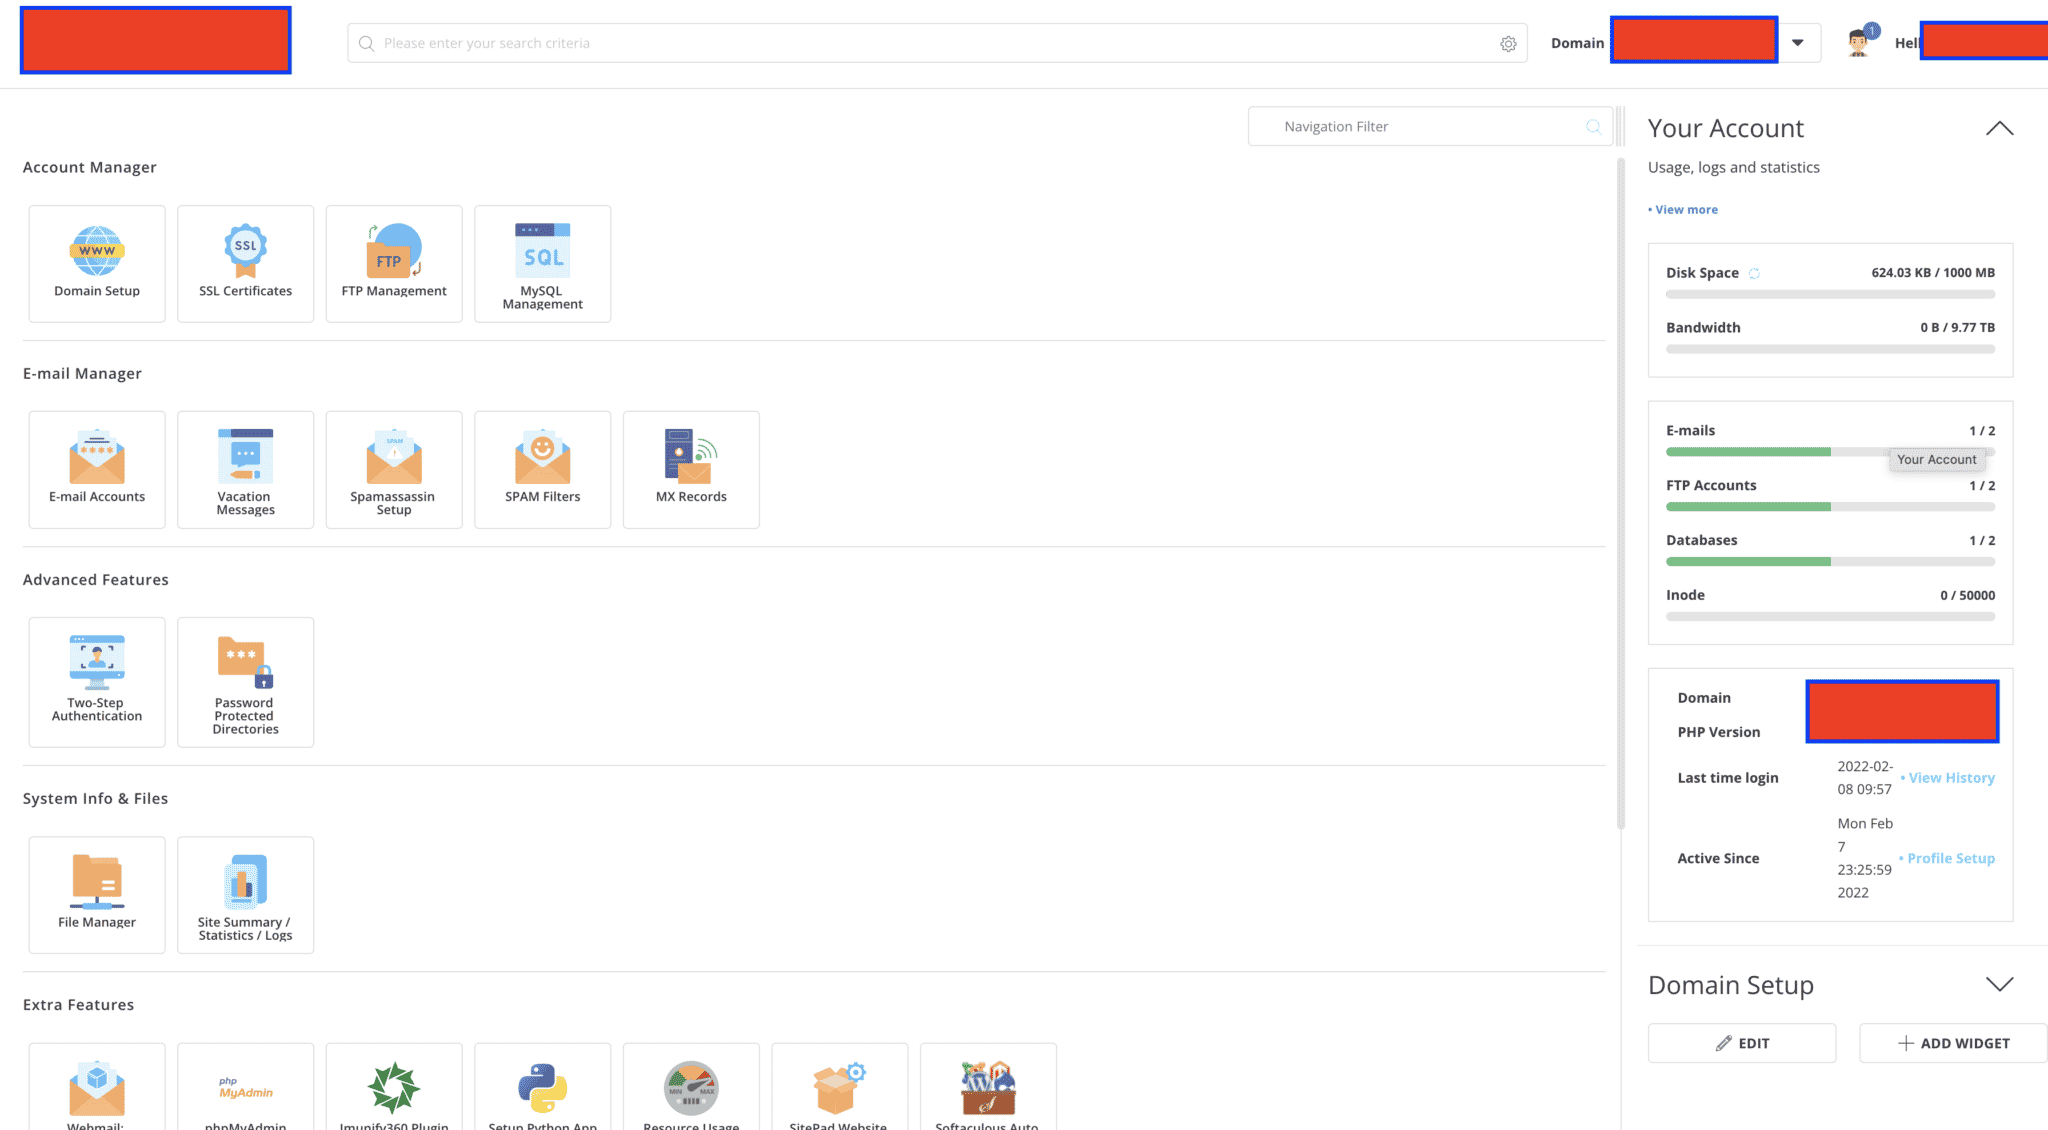Launch MySQL Management
Viewport: 2048px width, 1130px height.
(x=542, y=263)
